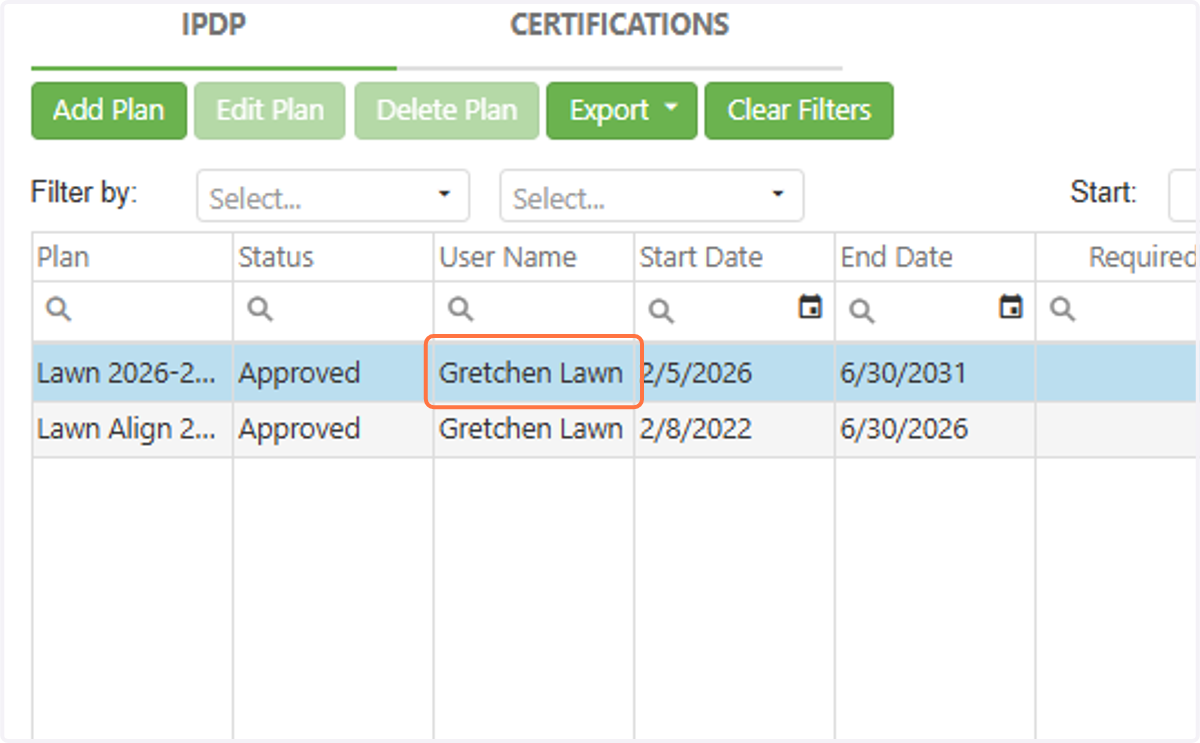Click the 6/30/2026 end date cell
1200x743 pixels.
tap(935, 429)
